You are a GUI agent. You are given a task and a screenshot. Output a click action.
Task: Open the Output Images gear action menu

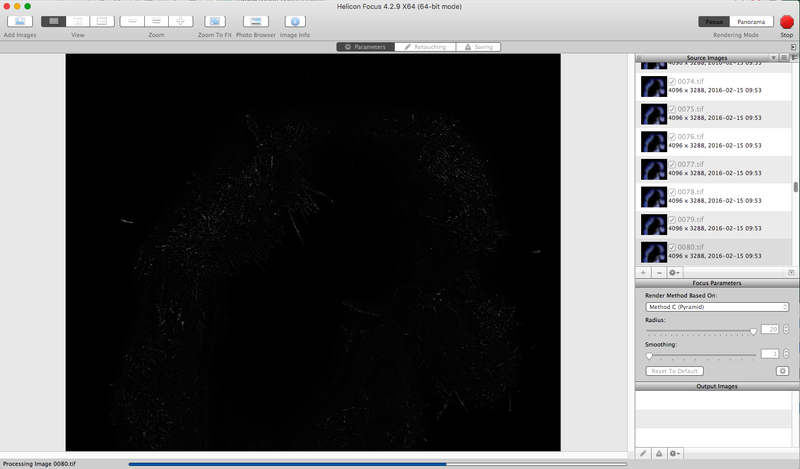(674, 453)
